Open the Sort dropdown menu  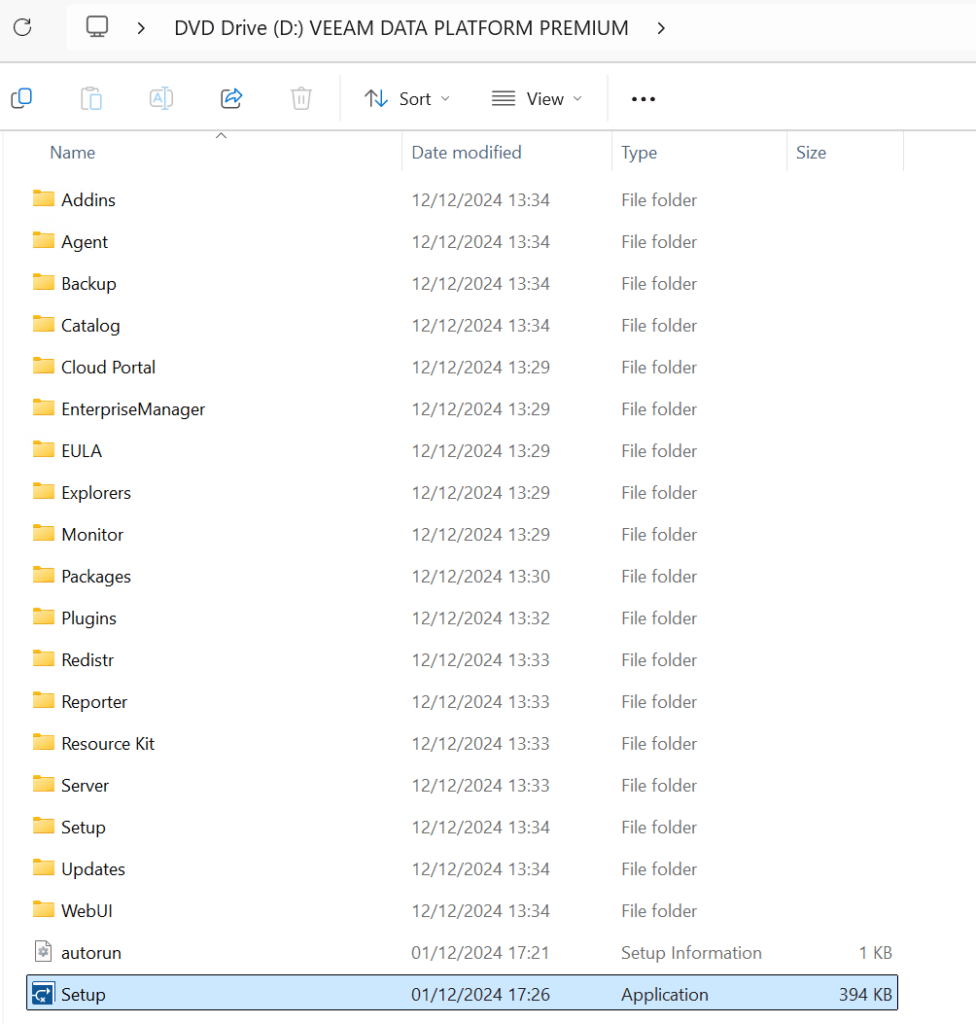[407, 99]
